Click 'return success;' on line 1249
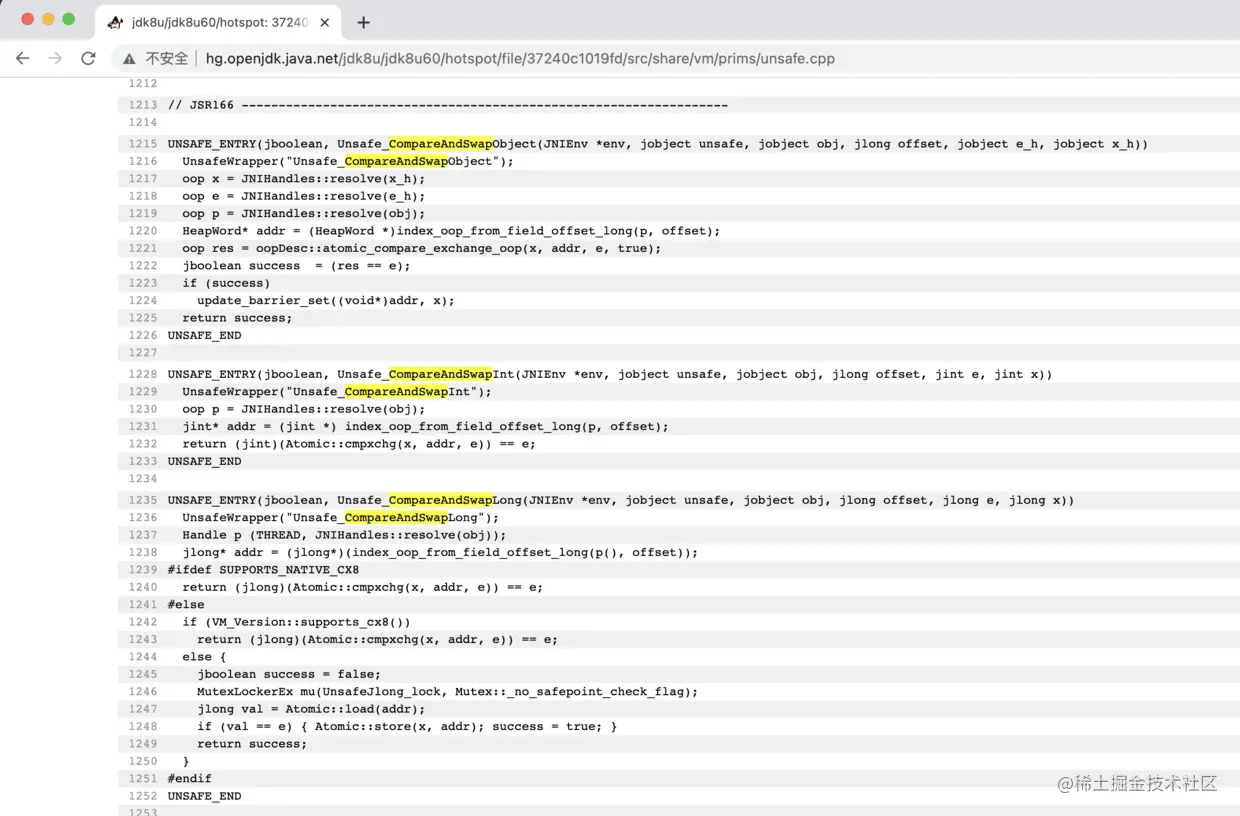This screenshot has width=1240, height=816. [x=252, y=744]
